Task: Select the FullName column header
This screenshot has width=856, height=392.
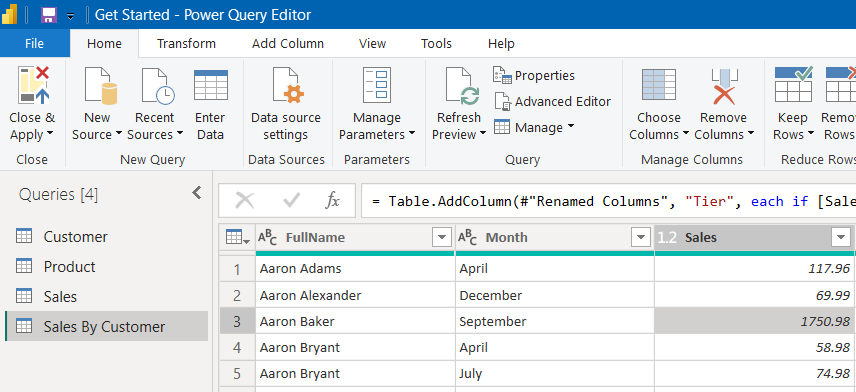Action: pyautogui.click(x=355, y=237)
